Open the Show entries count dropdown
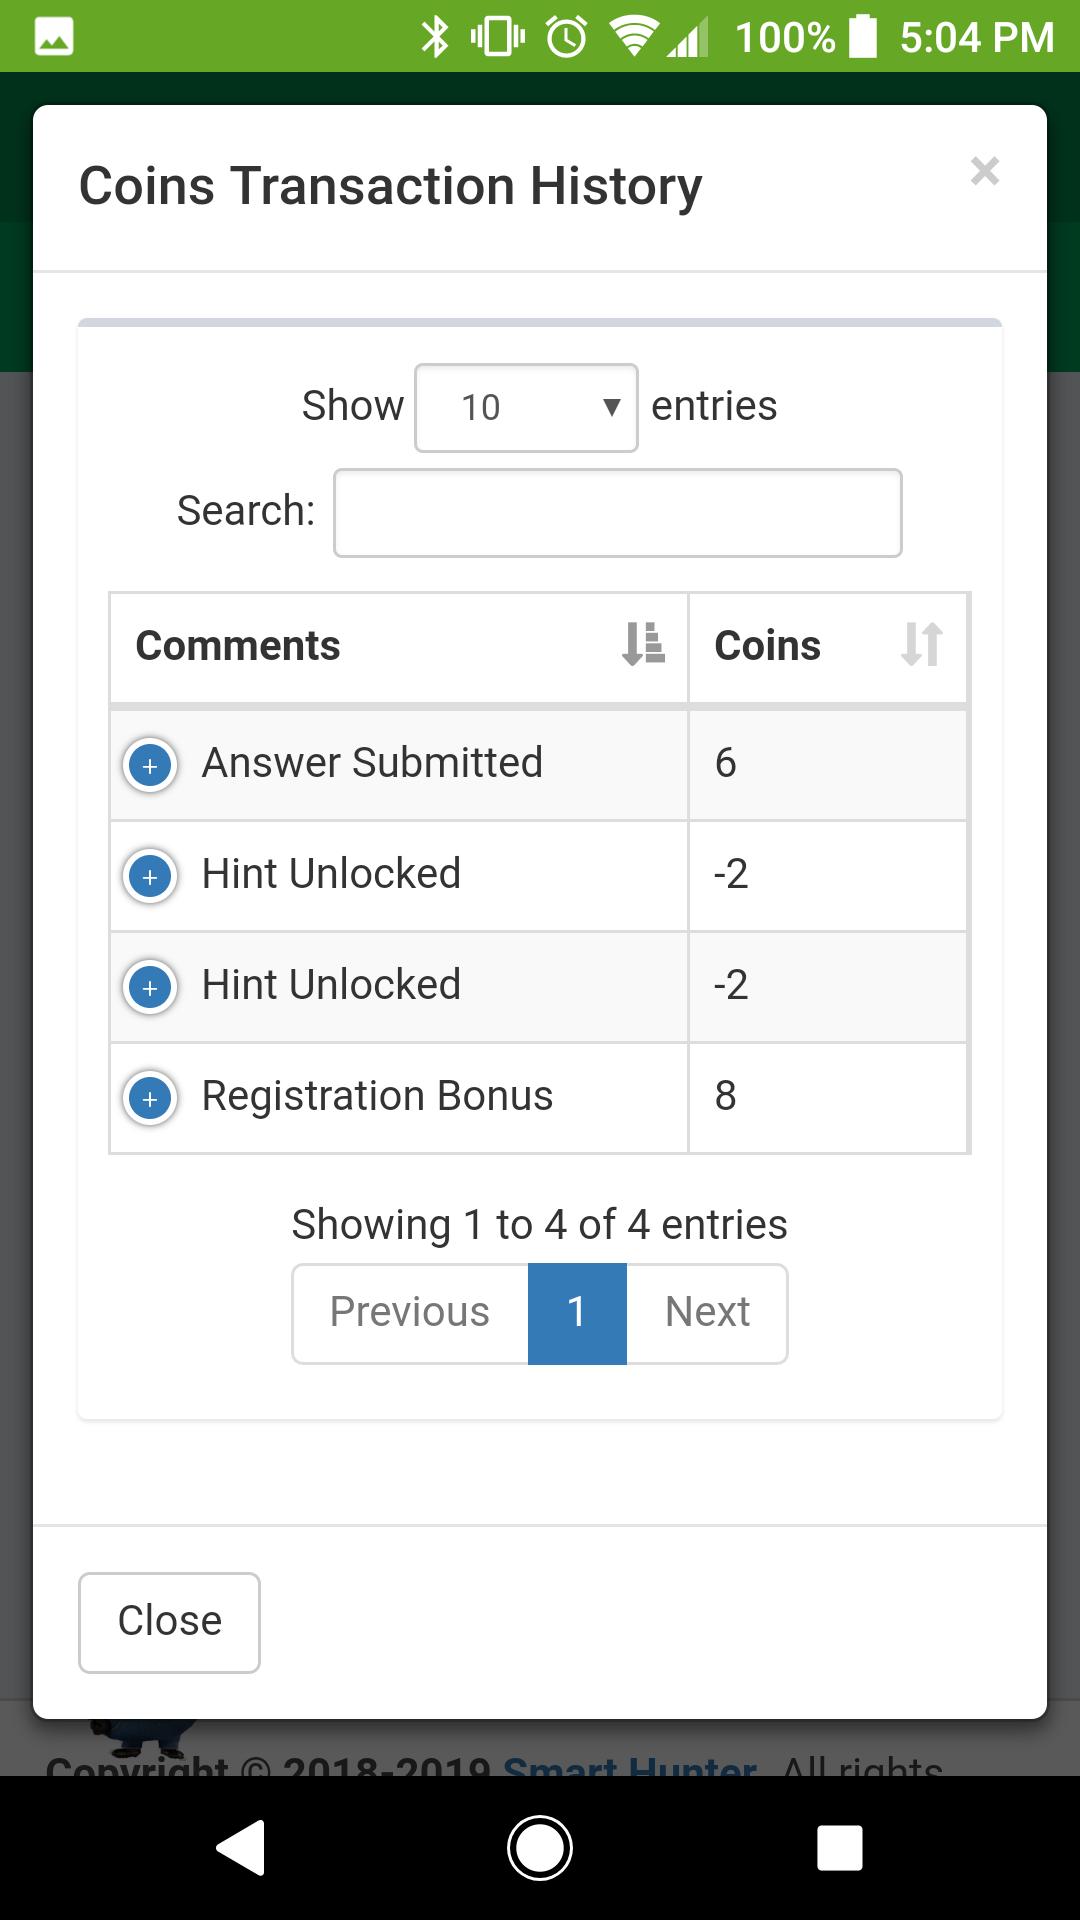This screenshot has width=1080, height=1920. coord(526,407)
